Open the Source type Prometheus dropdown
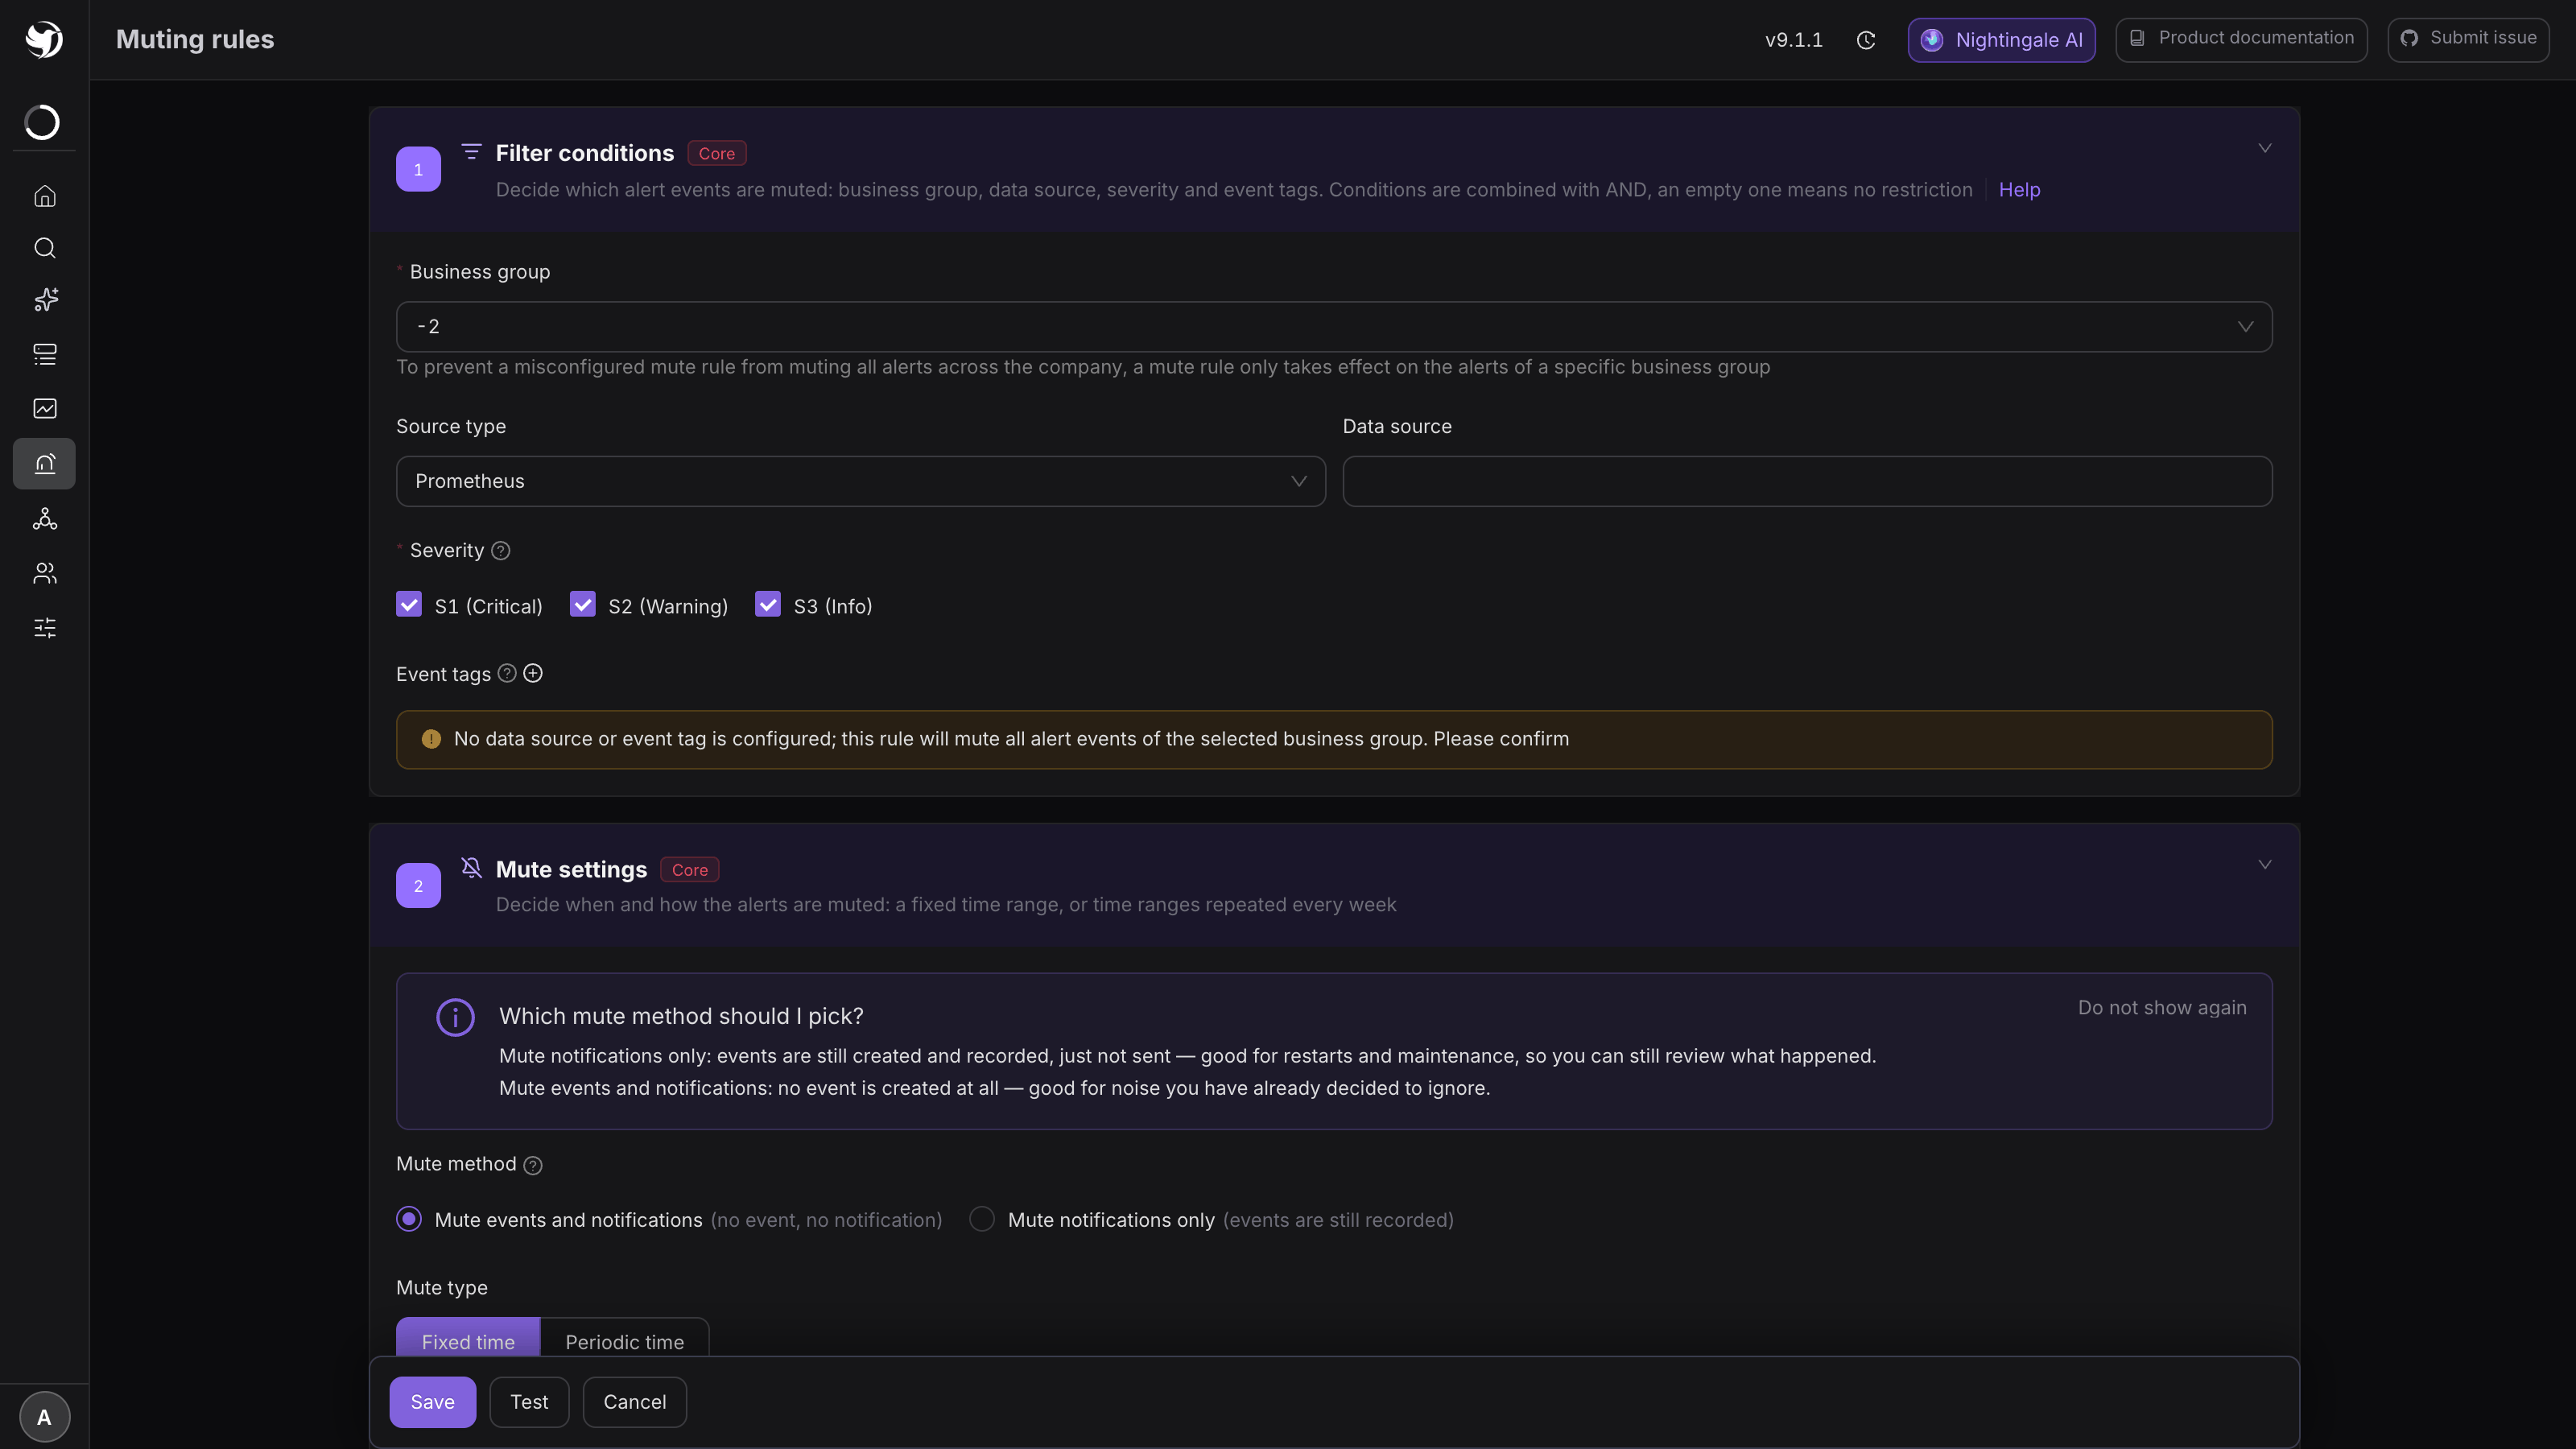 [x=861, y=481]
